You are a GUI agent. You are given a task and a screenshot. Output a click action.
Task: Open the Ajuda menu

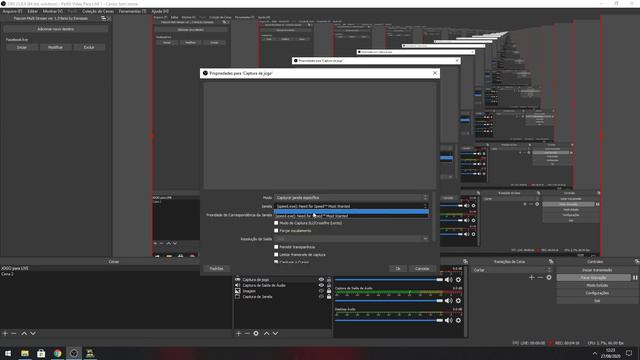pos(160,11)
